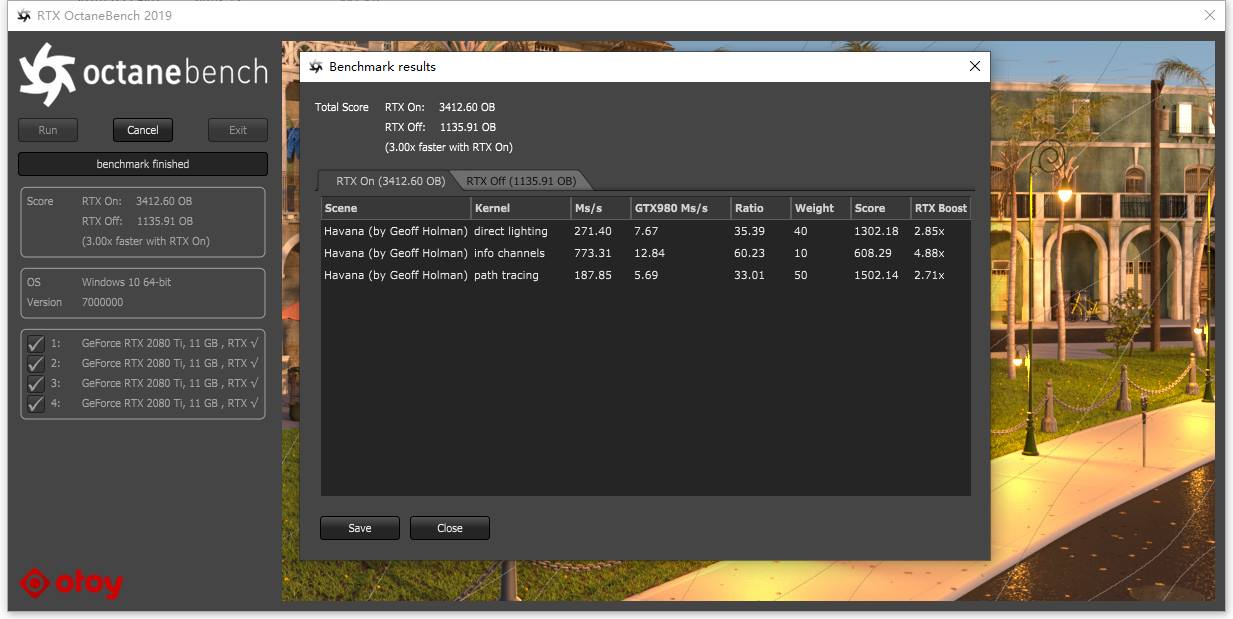The width and height of the screenshot is (1233, 619).
Task: Sort by the Scene column header
Action: click(x=396, y=208)
